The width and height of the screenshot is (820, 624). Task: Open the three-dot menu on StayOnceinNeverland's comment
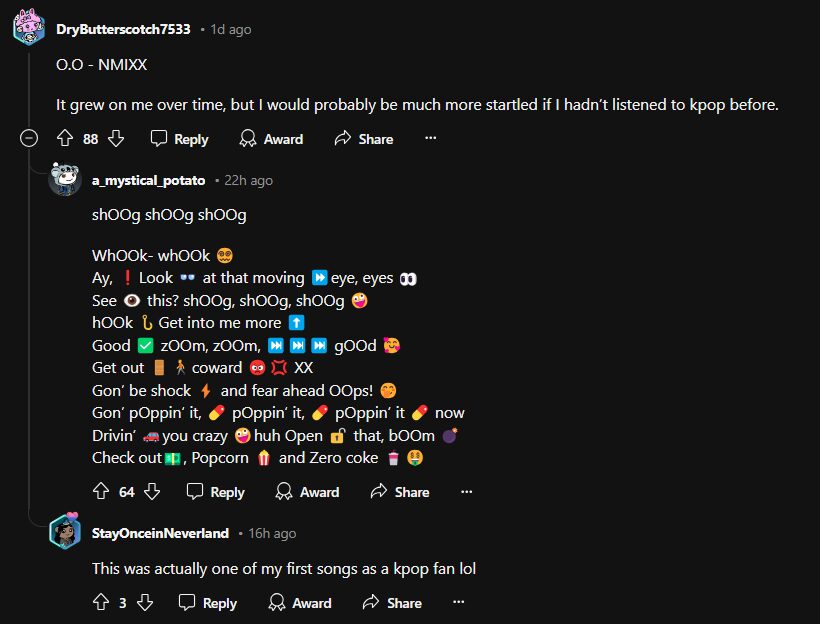coord(459,602)
